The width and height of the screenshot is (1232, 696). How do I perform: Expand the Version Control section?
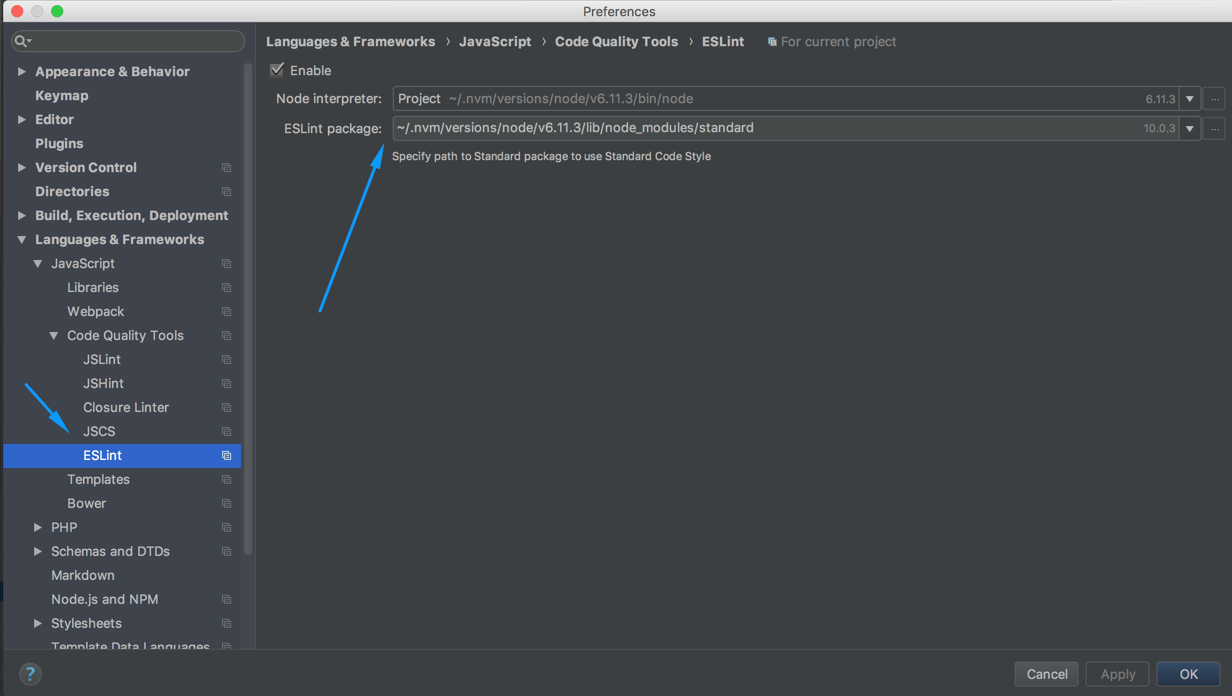pyautogui.click(x=22, y=168)
